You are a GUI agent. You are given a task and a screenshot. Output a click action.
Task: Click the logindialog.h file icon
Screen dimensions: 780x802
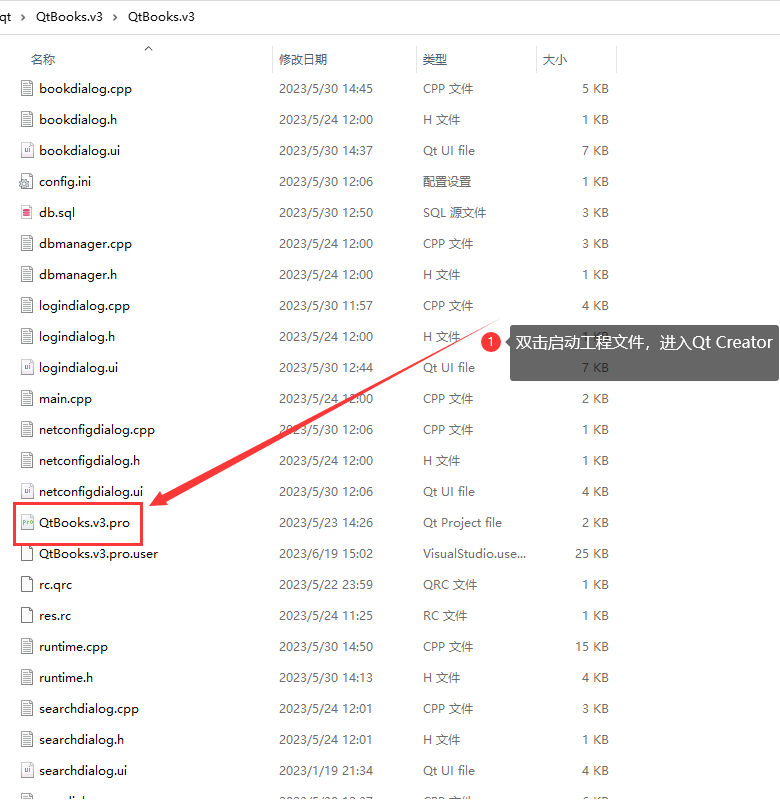[27, 337]
